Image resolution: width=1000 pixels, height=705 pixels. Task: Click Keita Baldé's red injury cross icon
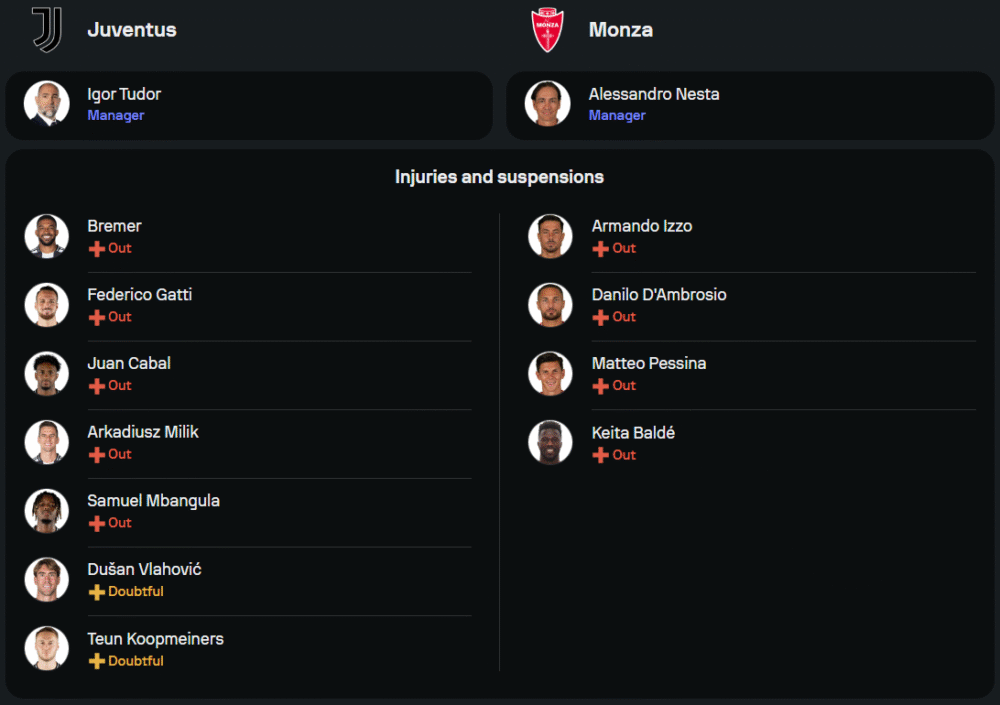(601, 455)
